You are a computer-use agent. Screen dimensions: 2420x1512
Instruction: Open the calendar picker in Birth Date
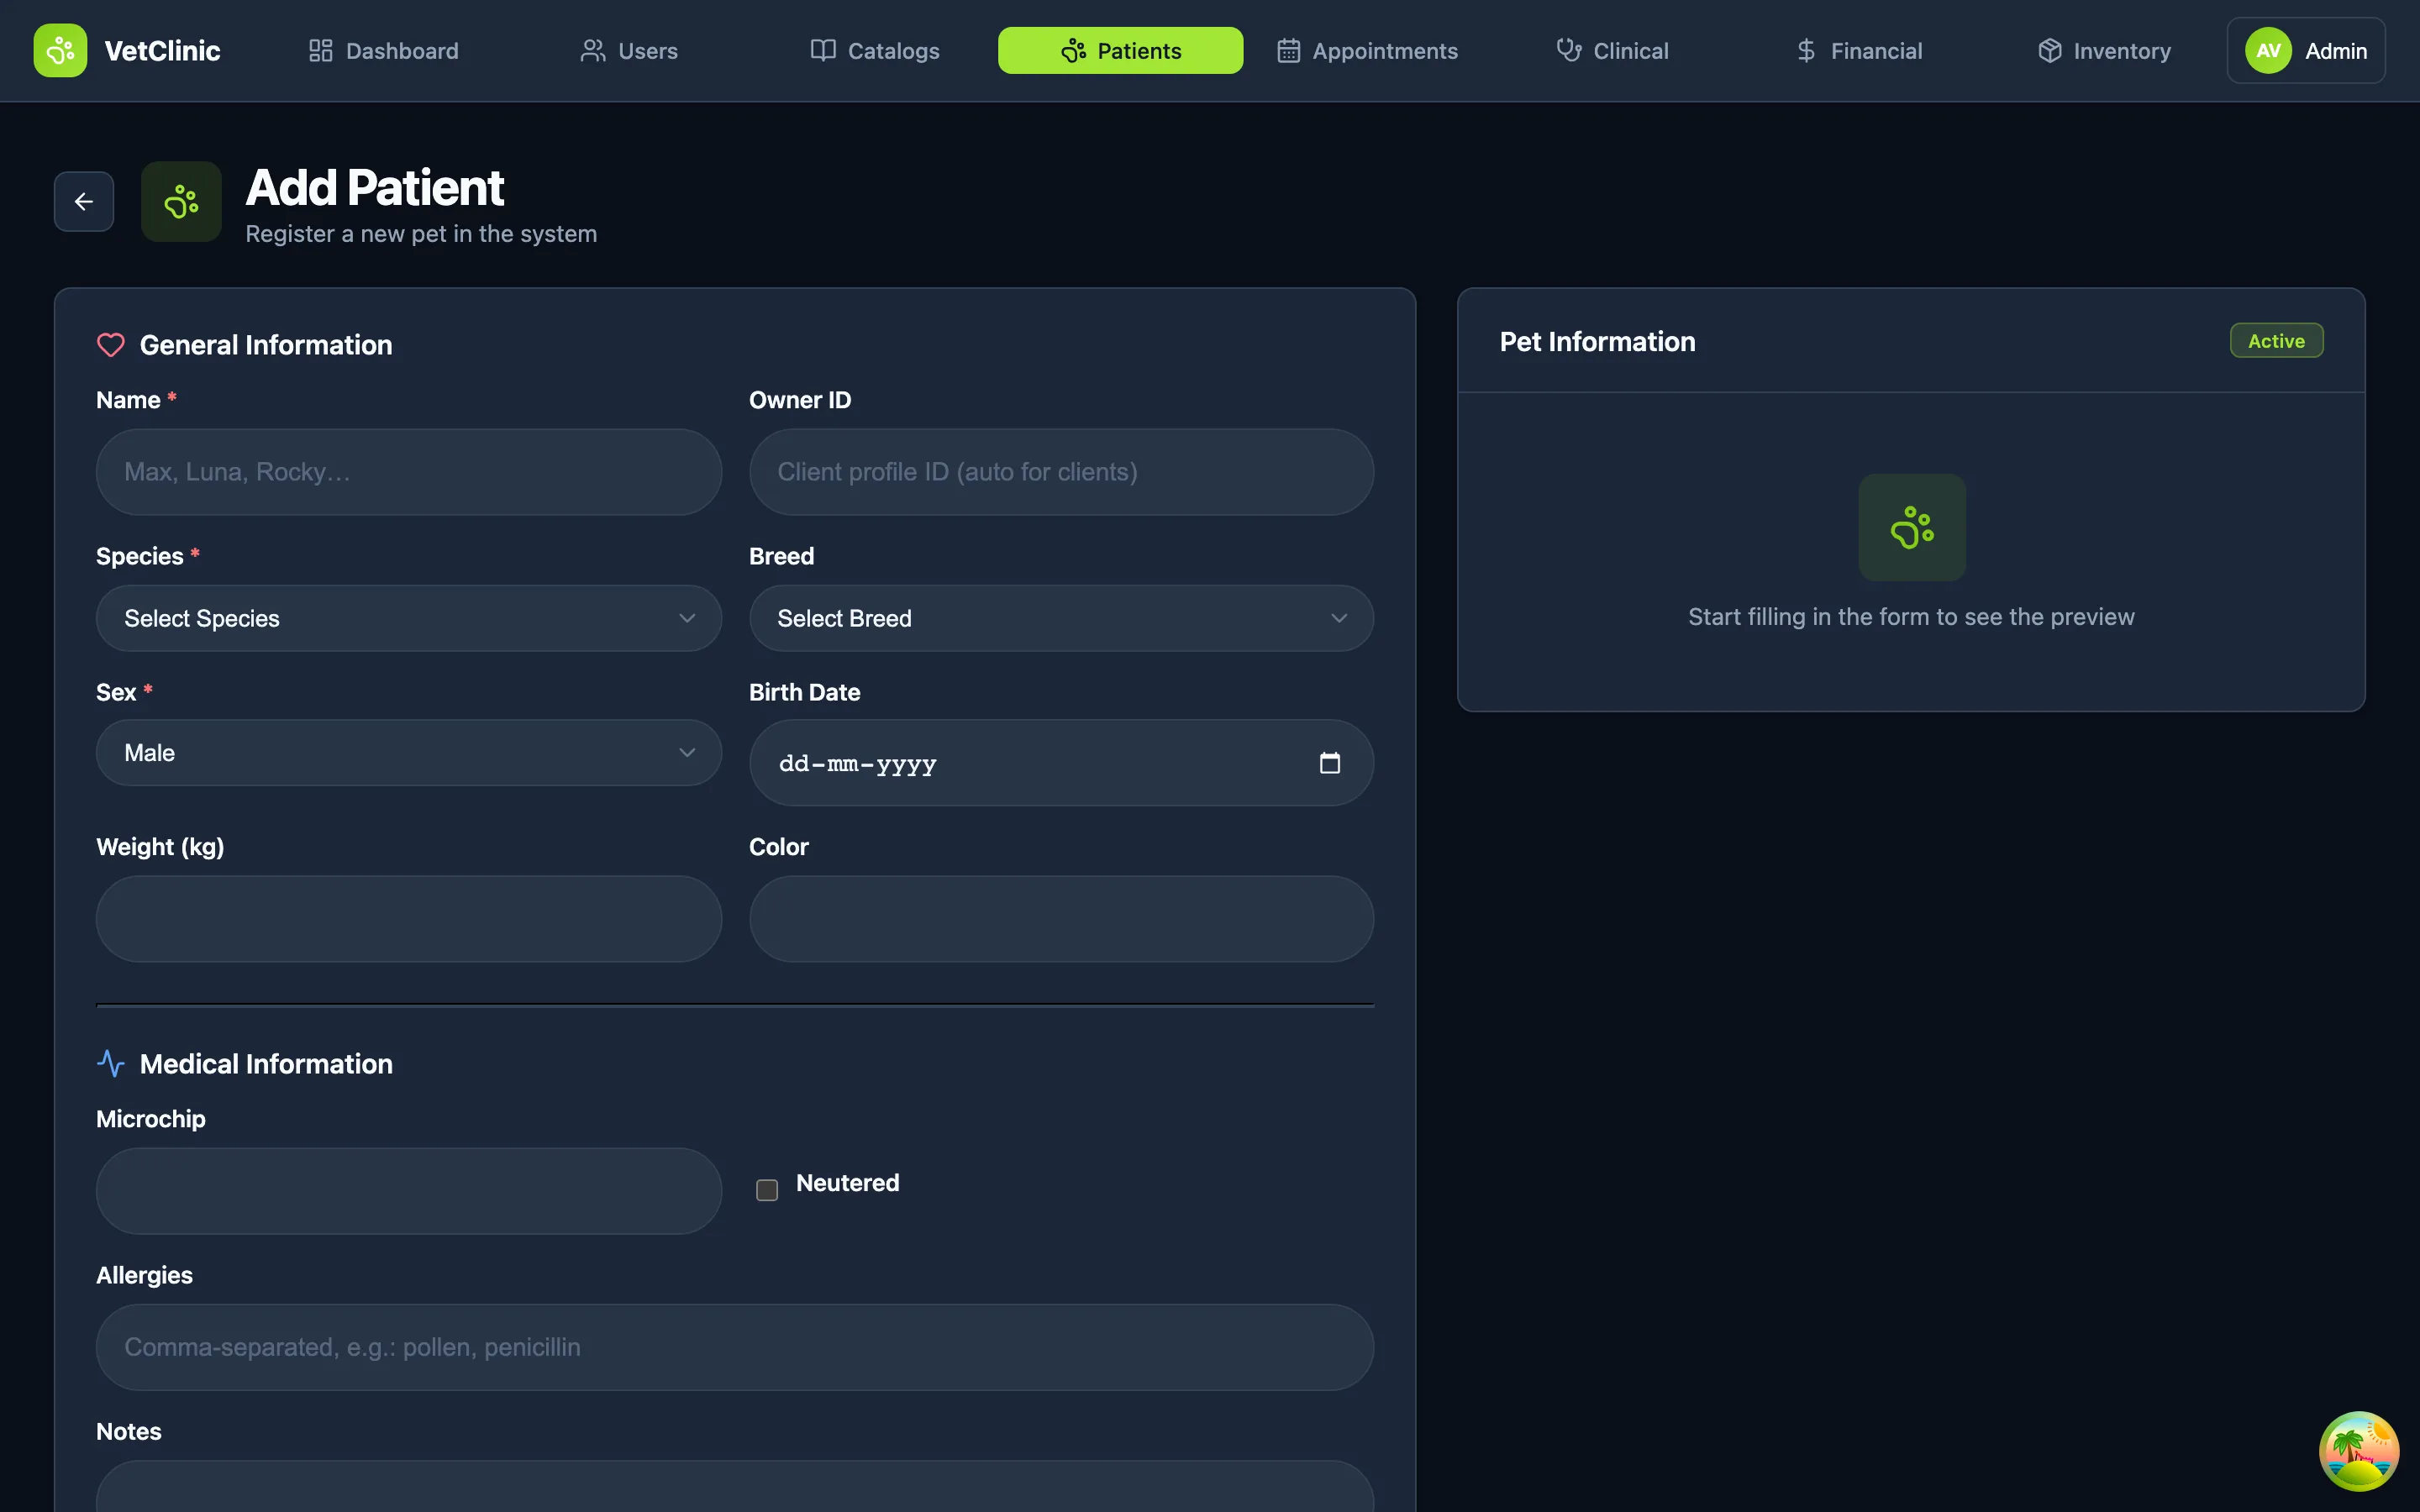(1329, 763)
